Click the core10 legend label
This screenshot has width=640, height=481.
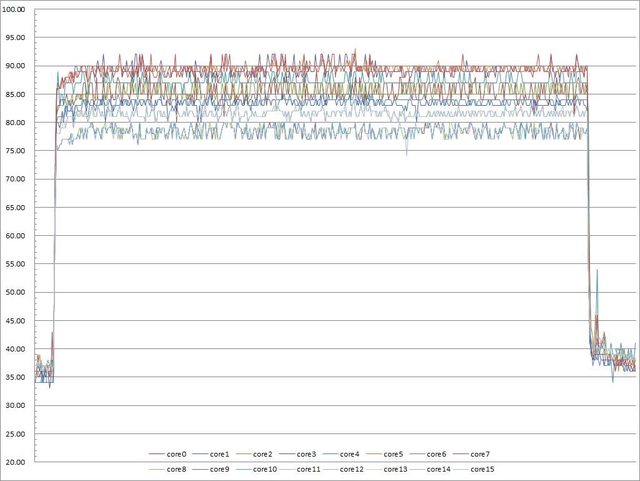[x=265, y=468]
